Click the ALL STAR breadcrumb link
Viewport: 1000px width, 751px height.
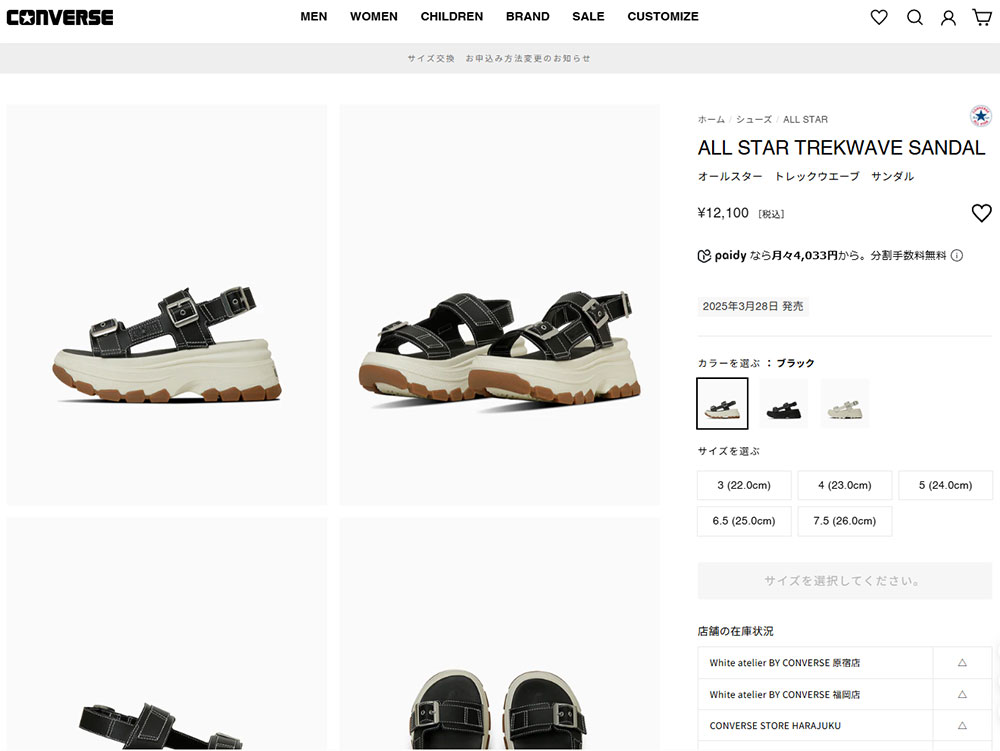pos(805,119)
